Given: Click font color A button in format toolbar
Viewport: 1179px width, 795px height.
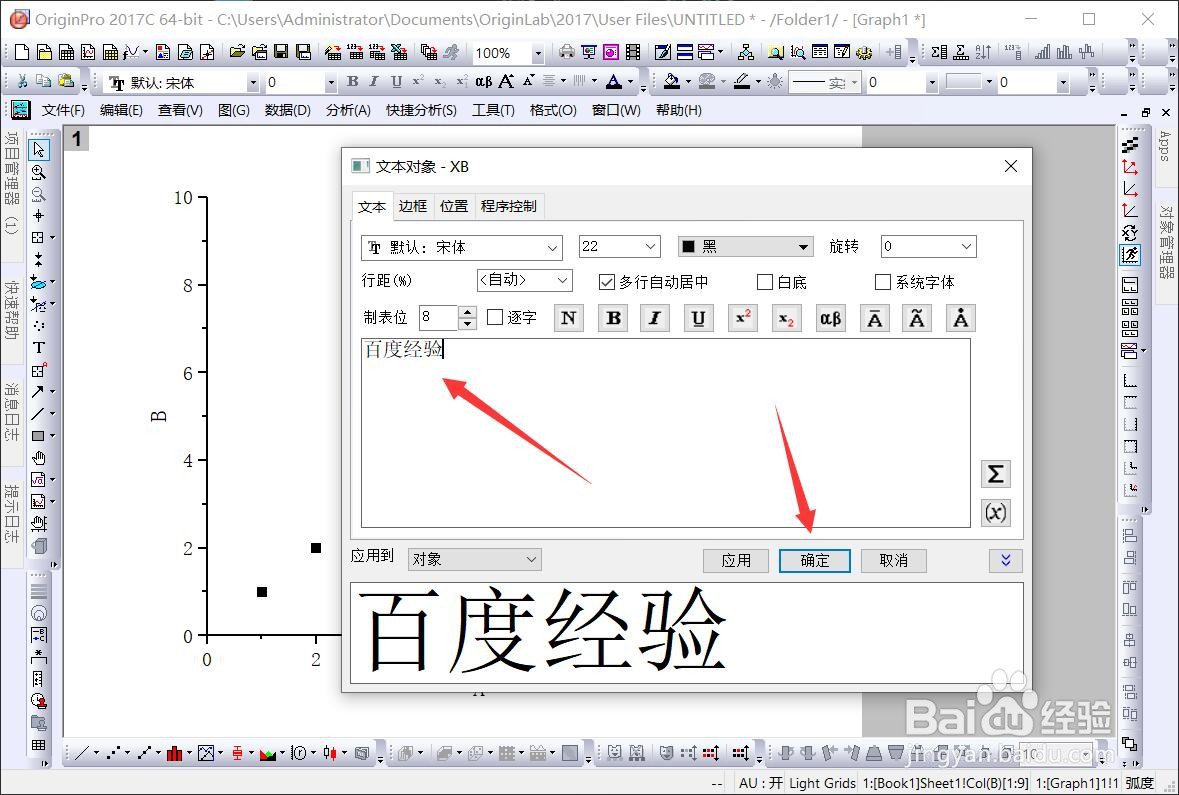Looking at the screenshot, I should (x=614, y=82).
